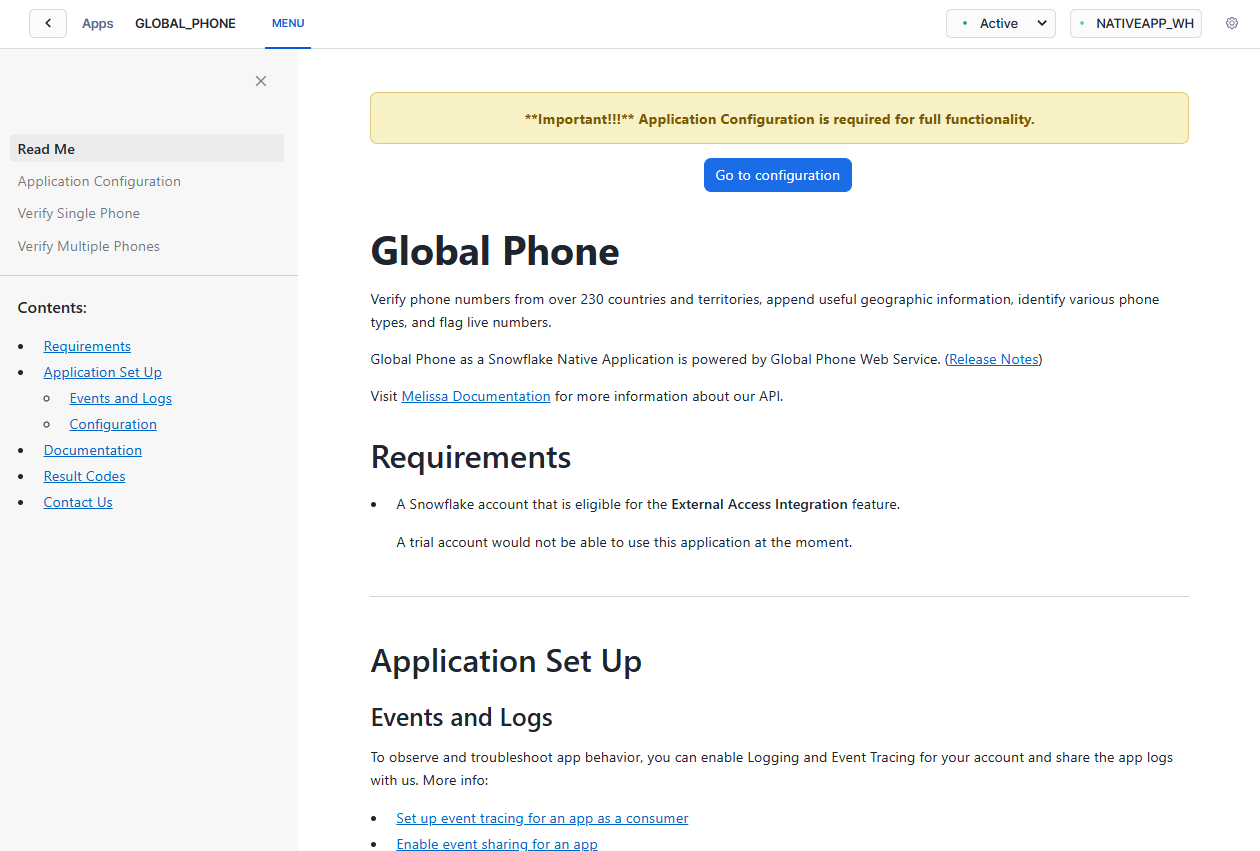This screenshot has height=851, width=1260.
Task: Jump to Documentation in contents
Action: tap(93, 450)
